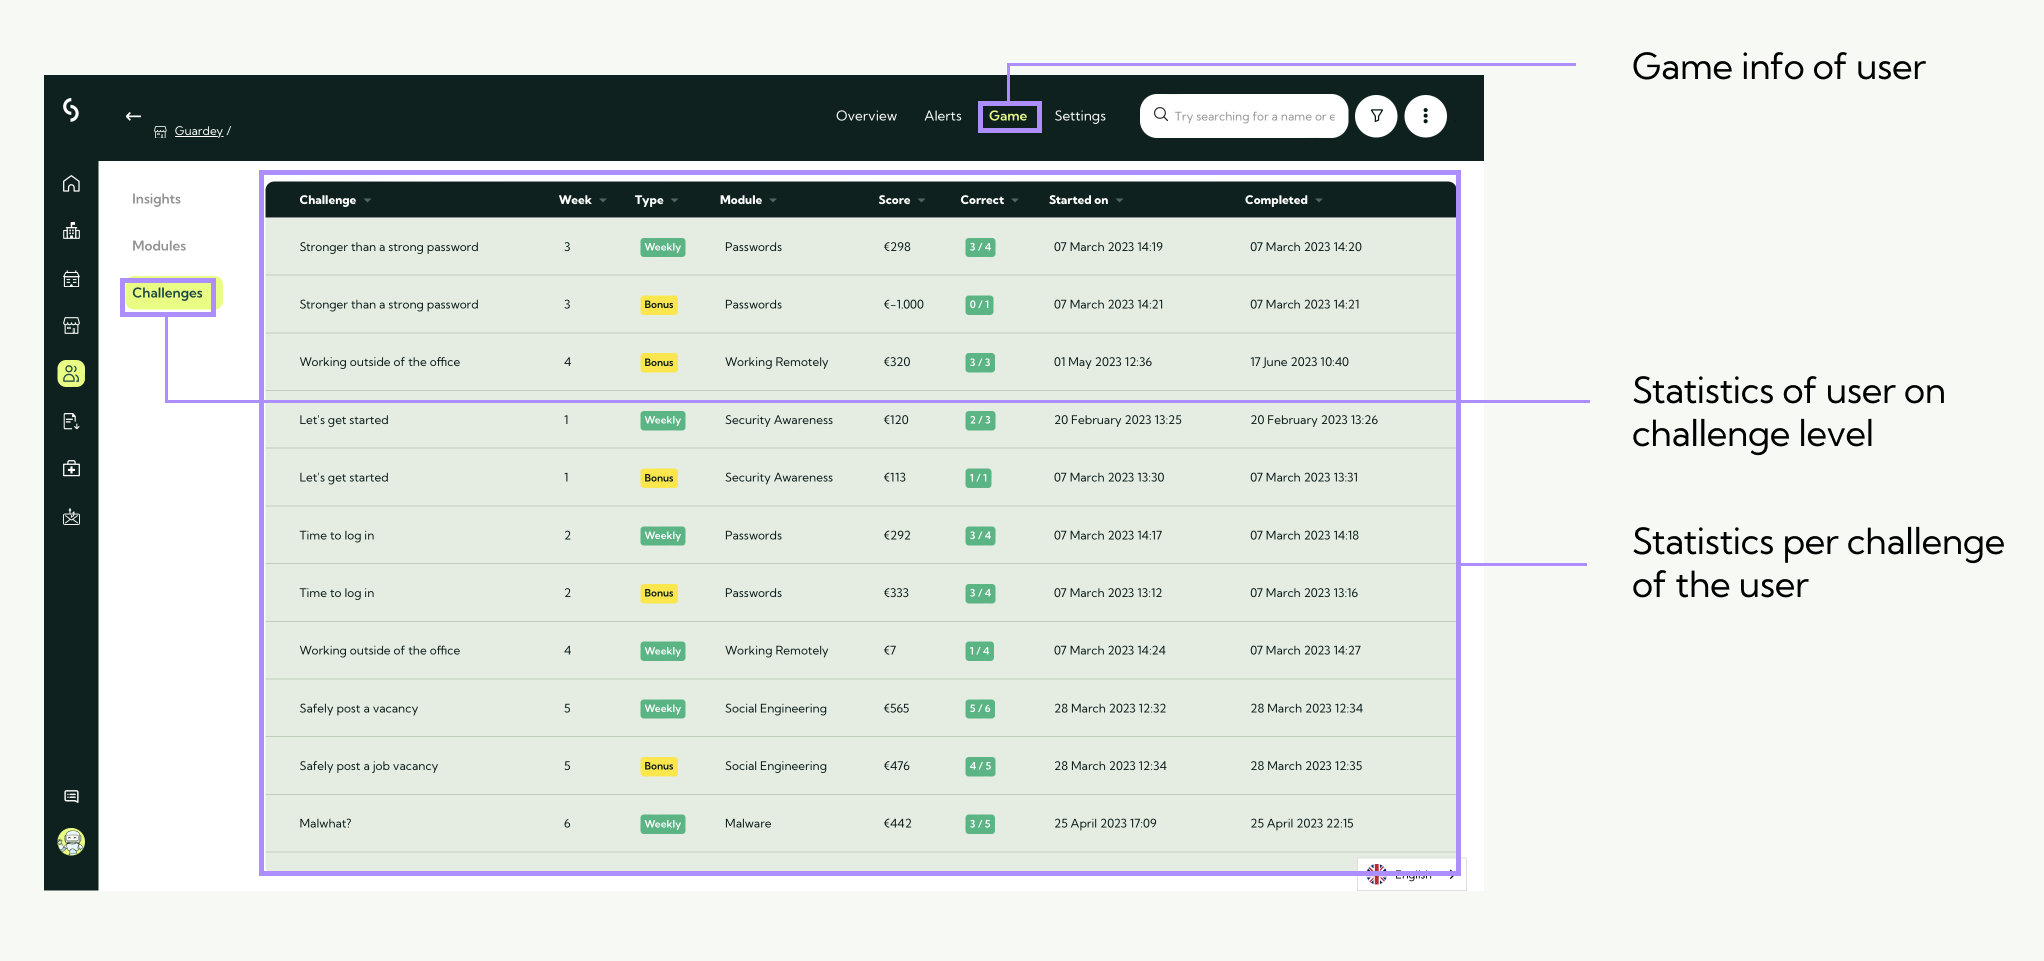Open the three-dot more options menu
Viewport: 2044px width, 961px height.
(x=1425, y=116)
